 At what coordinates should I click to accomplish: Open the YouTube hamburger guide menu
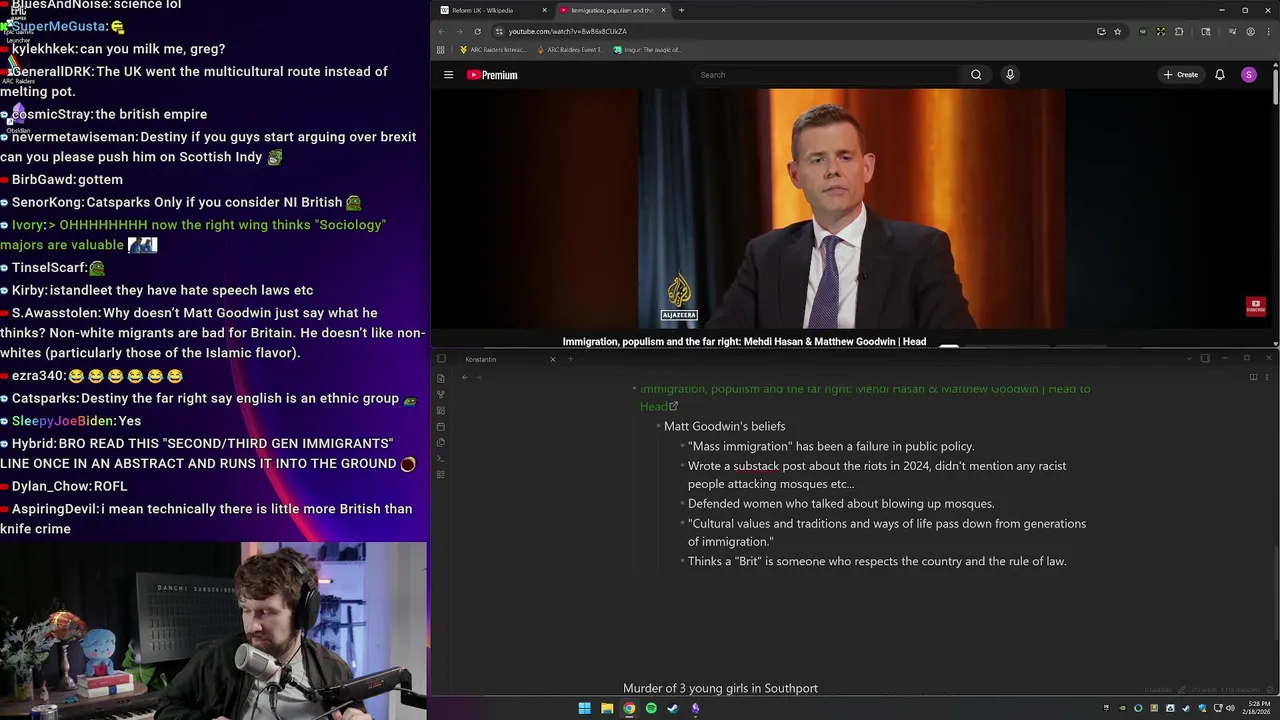point(448,75)
